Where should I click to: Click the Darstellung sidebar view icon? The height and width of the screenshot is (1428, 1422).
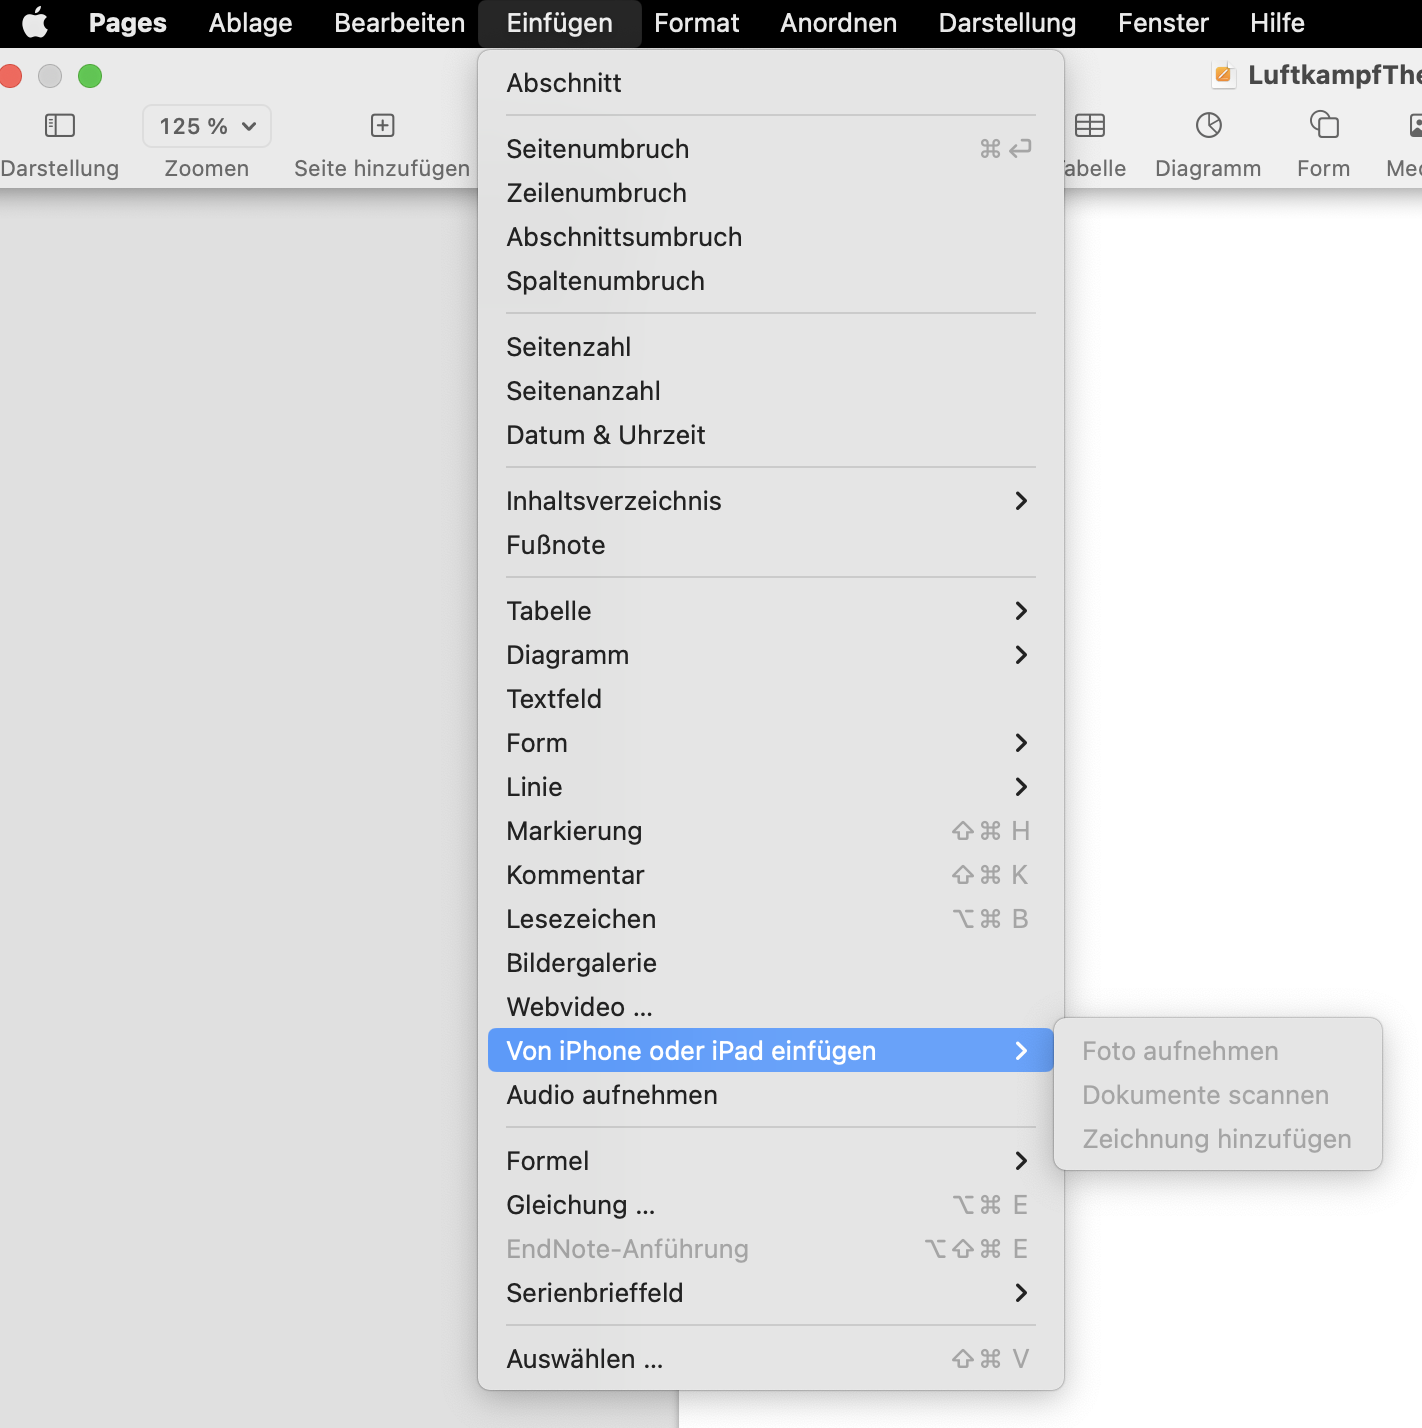pyautogui.click(x=60, y=125)
